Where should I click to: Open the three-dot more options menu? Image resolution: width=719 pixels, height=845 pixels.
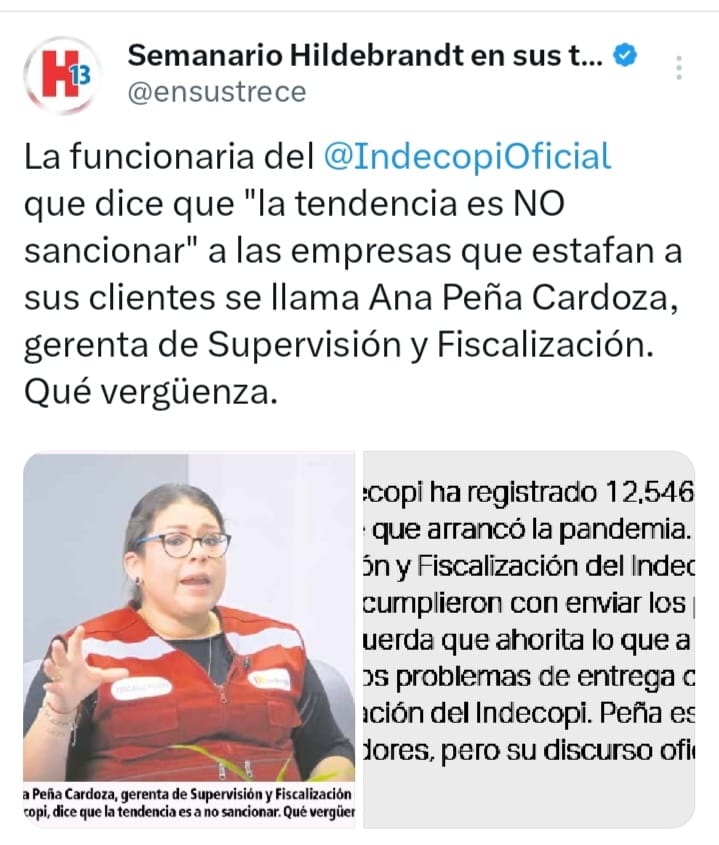coord(679,68)
